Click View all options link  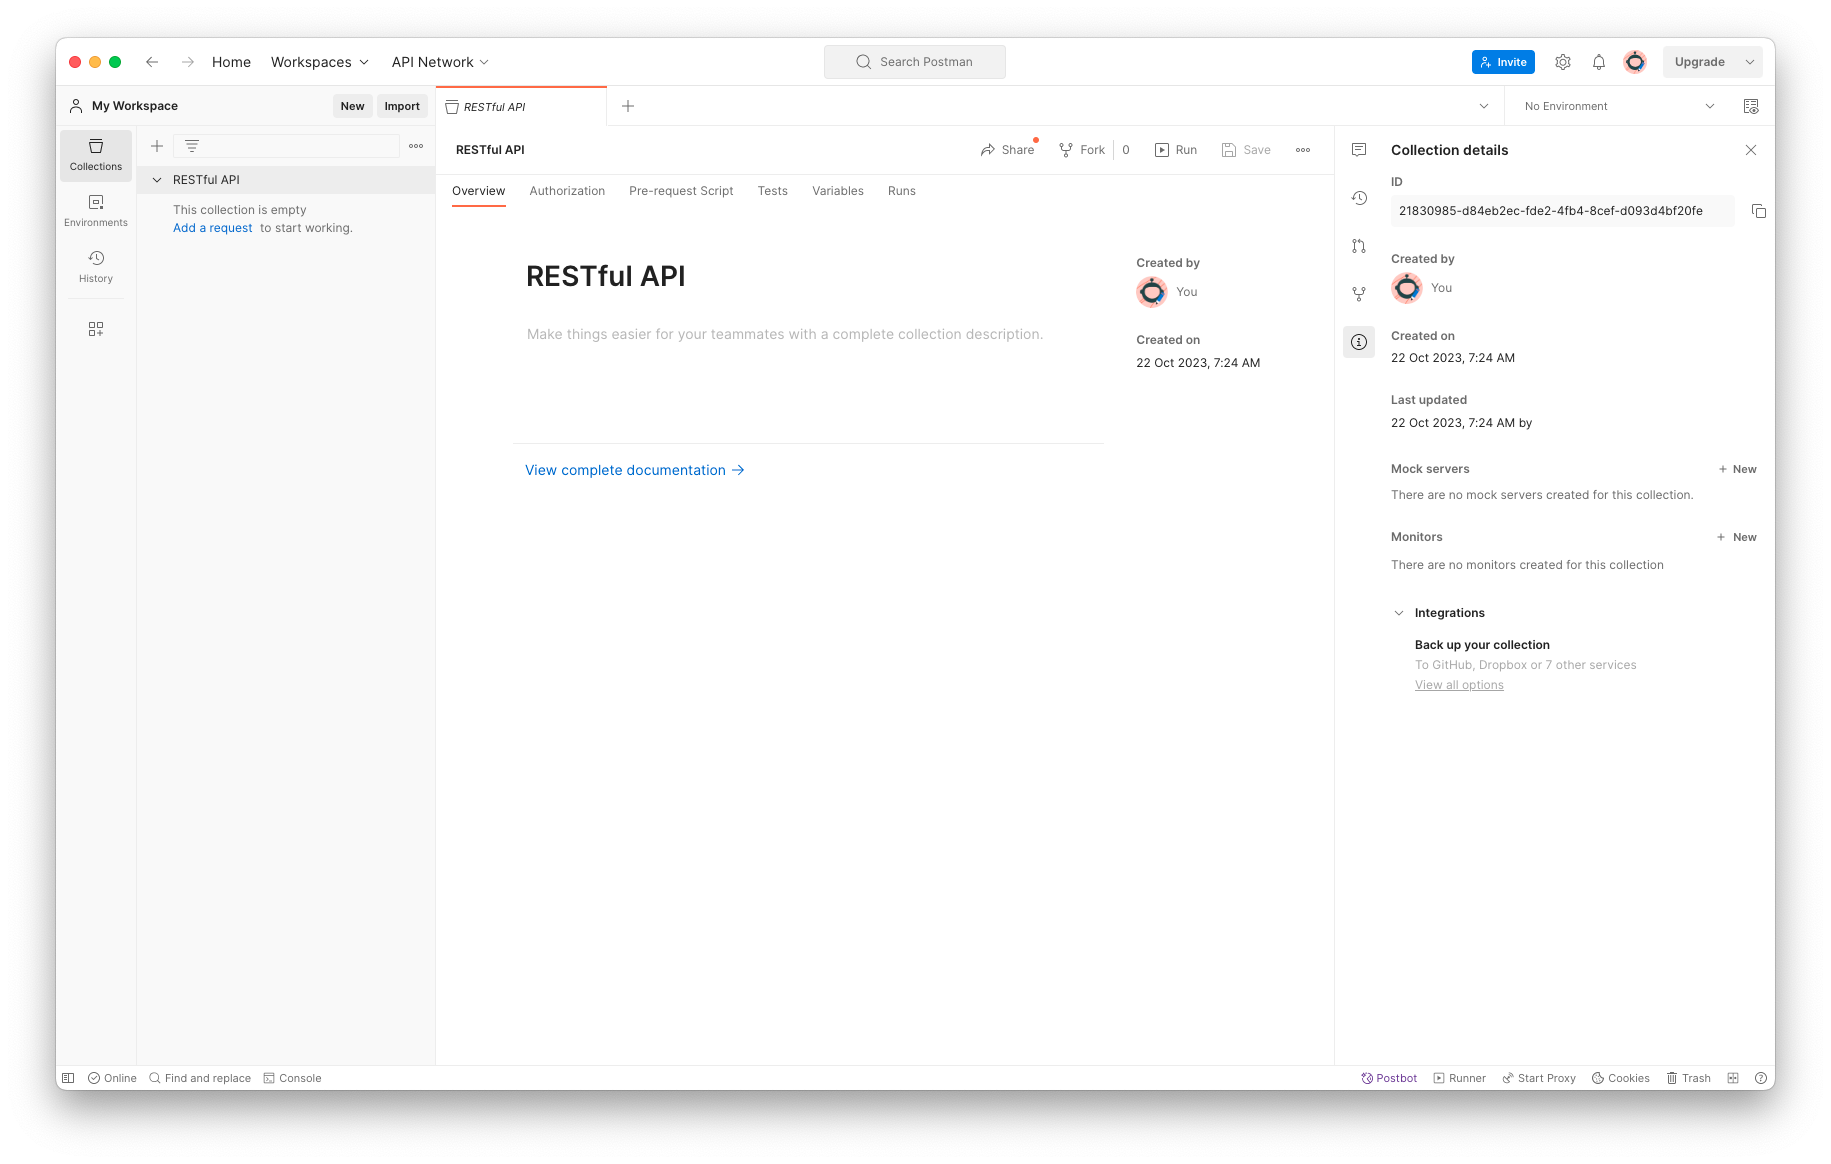click(1459, 685)
